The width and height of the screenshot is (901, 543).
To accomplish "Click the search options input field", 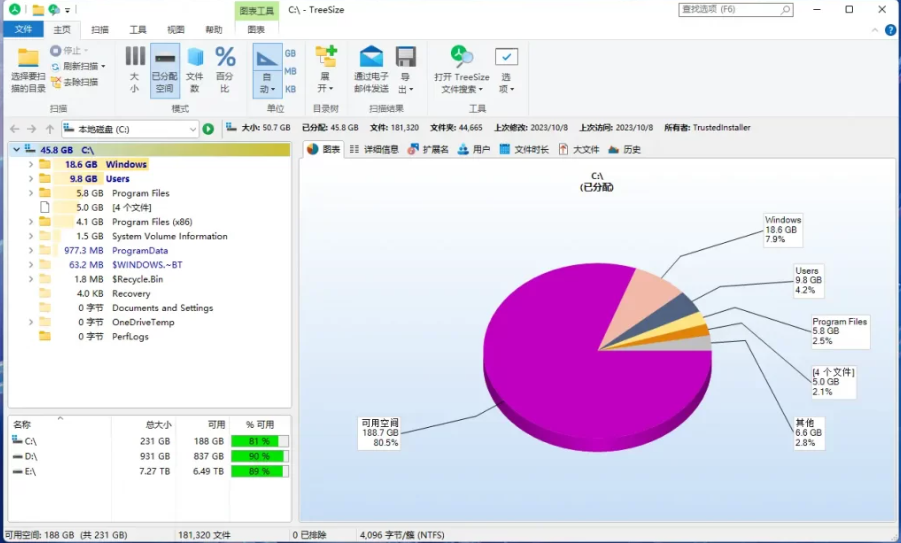I will tap(736, 10).
